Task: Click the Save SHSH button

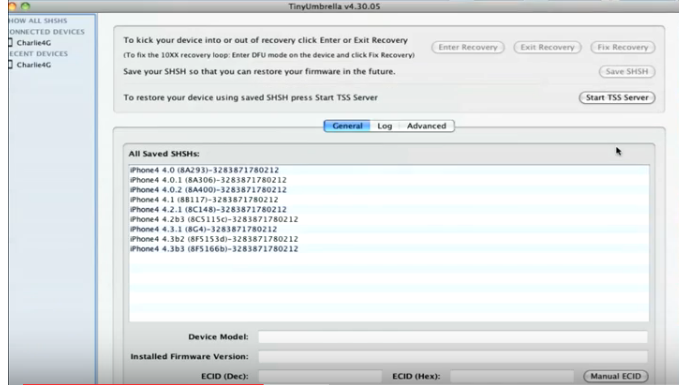Action: pos(627,71)
